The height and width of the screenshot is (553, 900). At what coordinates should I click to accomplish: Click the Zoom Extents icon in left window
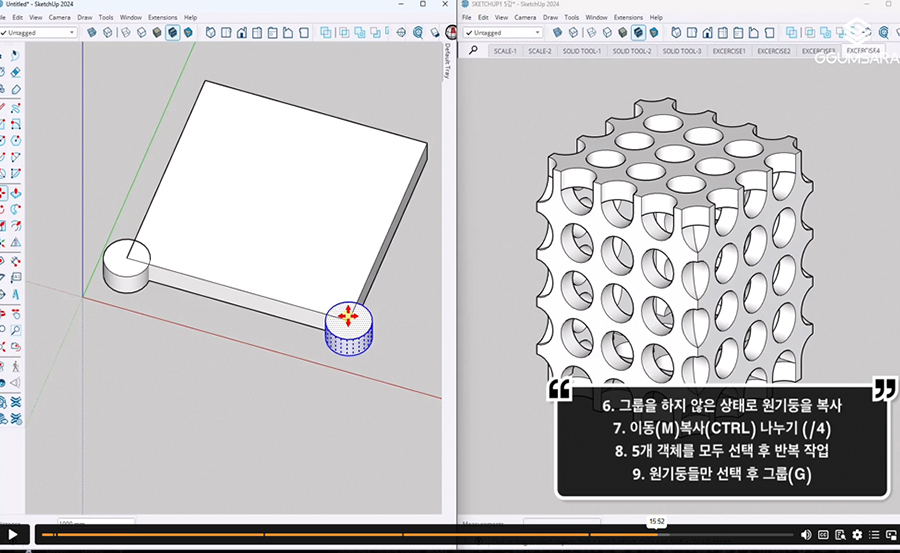tap(417, 32)
